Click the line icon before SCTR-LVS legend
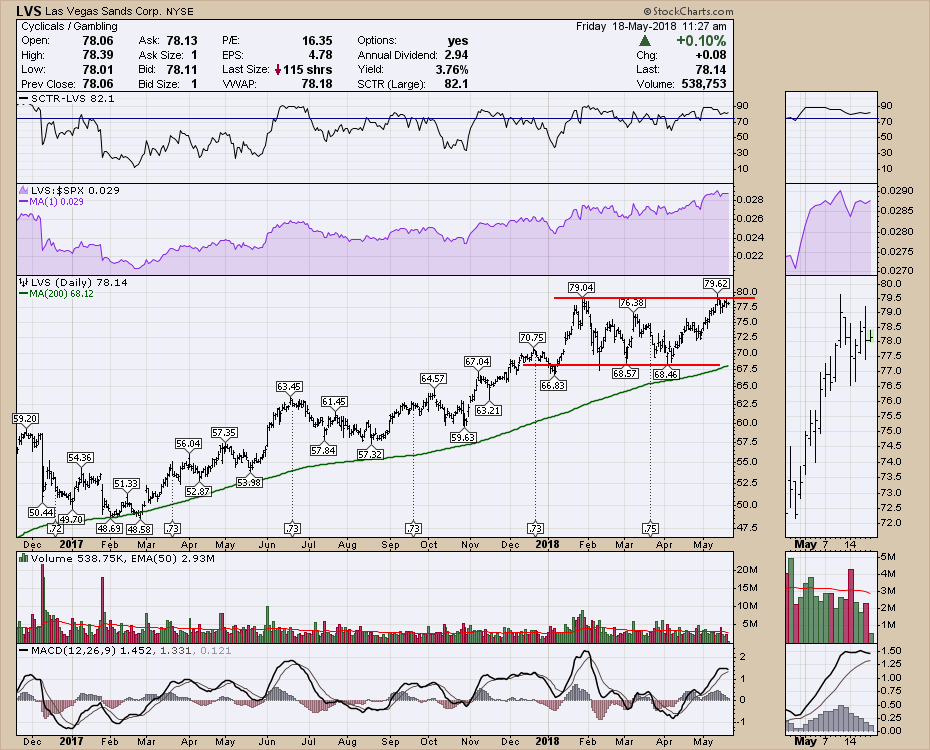This screenshot has height=750, width=930. point(24,98)
